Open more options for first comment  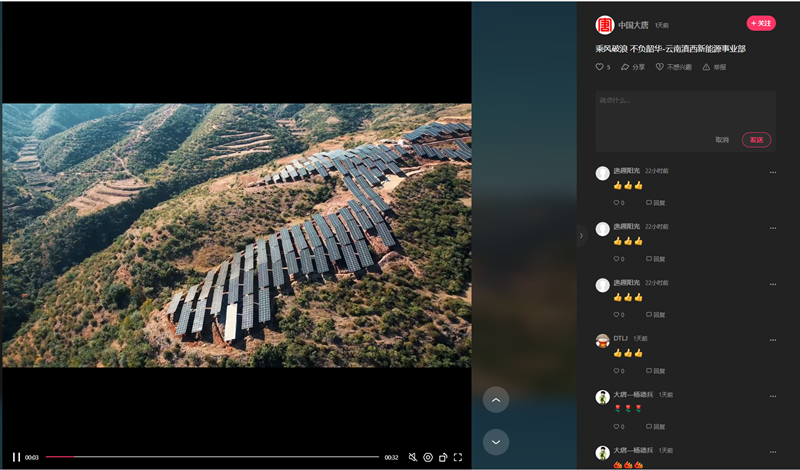(x=772, y=172)
